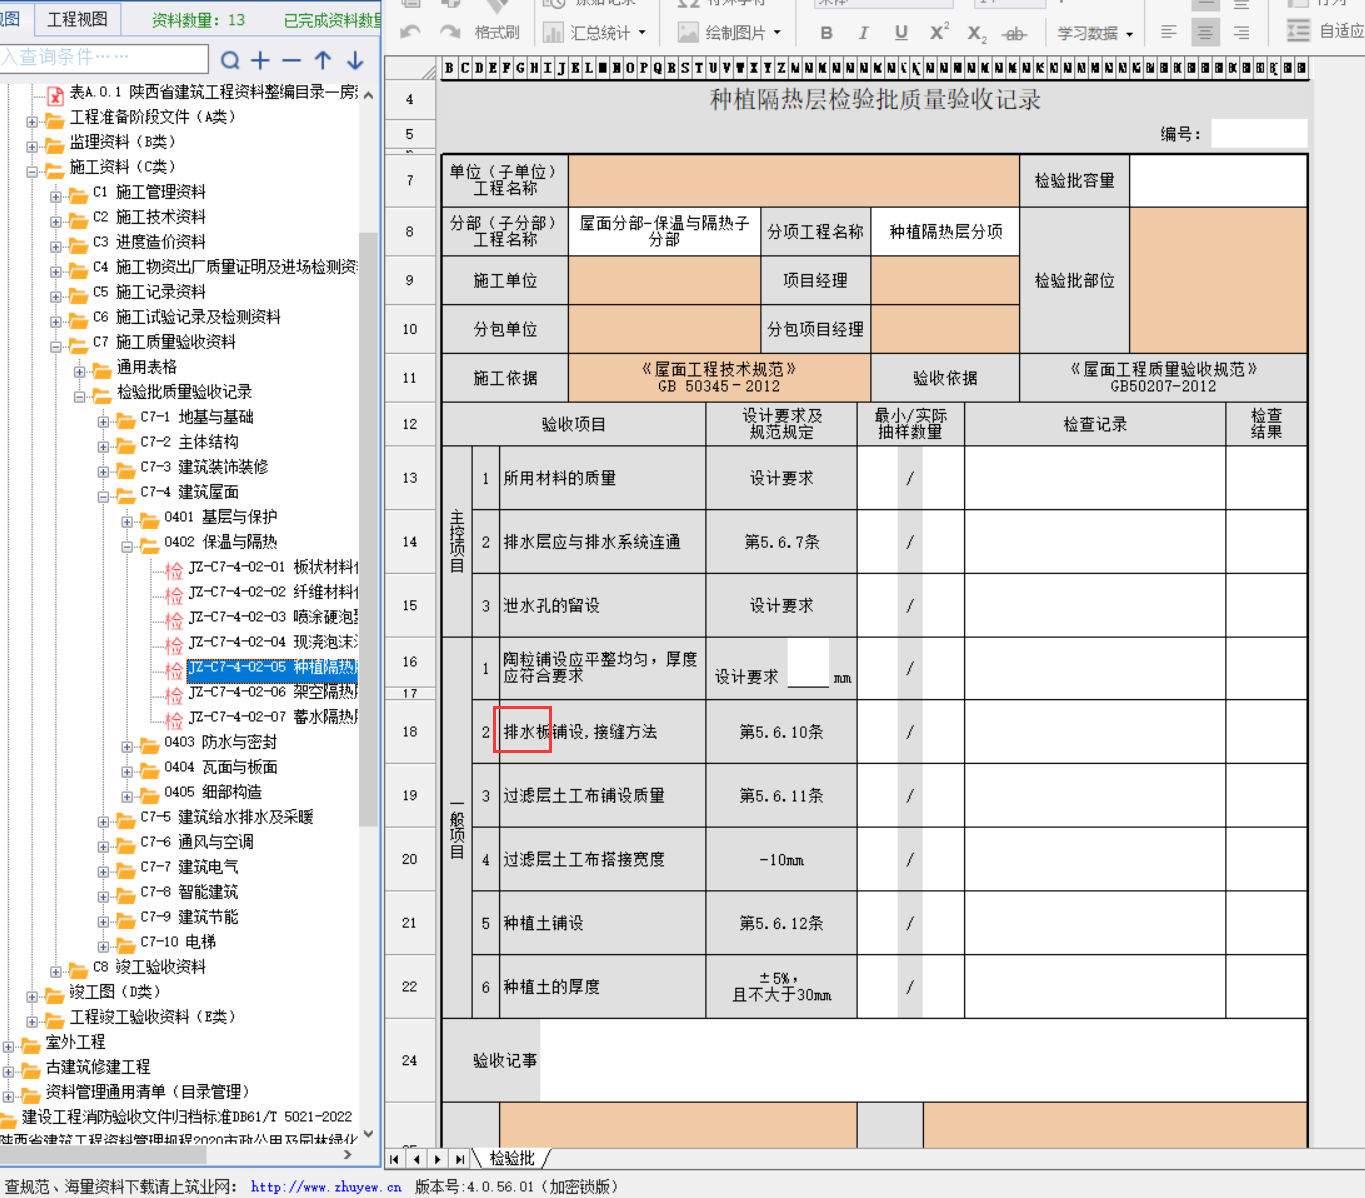Click the down arrow icon in tree toolbar
Image resolution: width=1365 pixels, height=1198 pixels.
pos(355,60)
